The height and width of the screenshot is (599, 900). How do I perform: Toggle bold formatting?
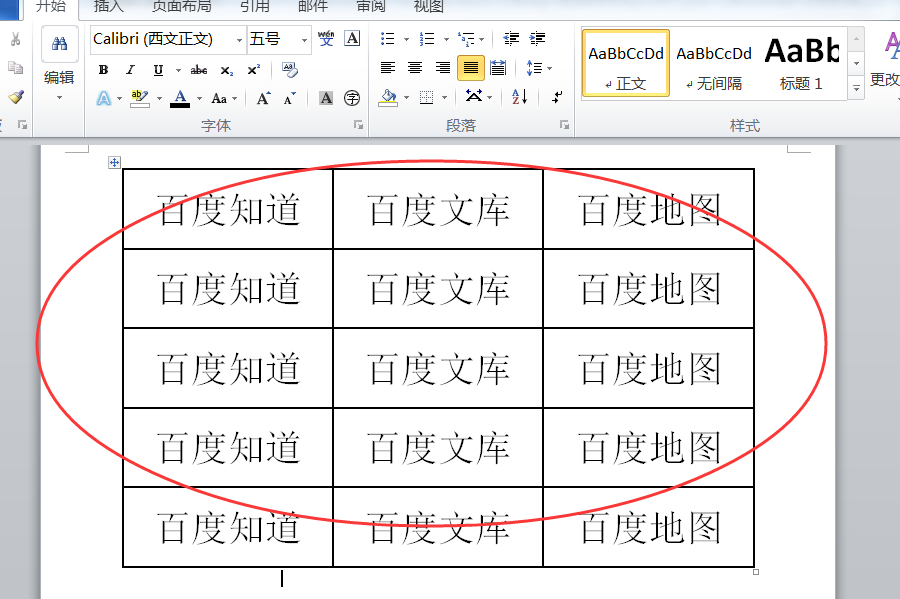point(103,69)
